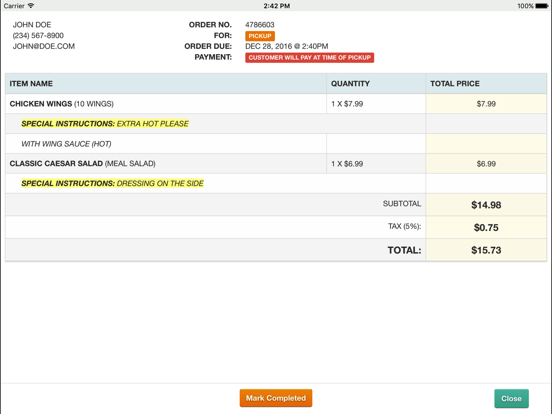Tap the 2:42 PM clock in status bar

click(277, 6)
